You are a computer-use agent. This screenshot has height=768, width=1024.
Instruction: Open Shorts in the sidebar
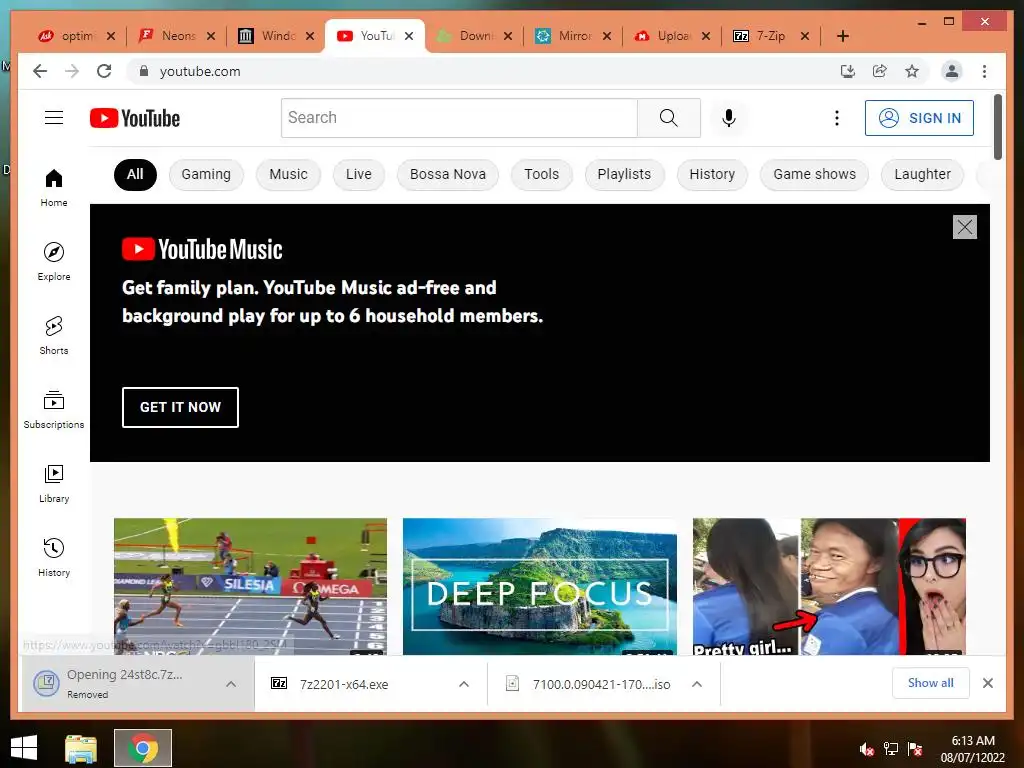(54, 336)
